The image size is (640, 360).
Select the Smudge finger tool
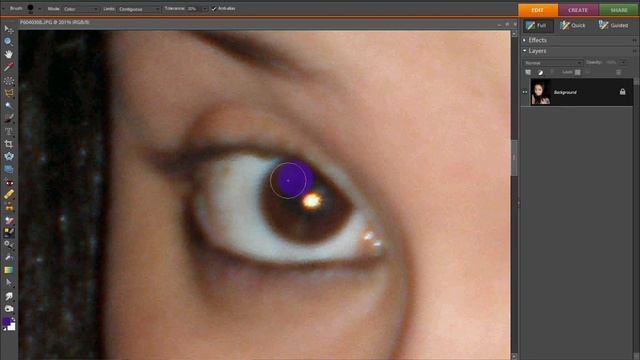pos(9,296)
